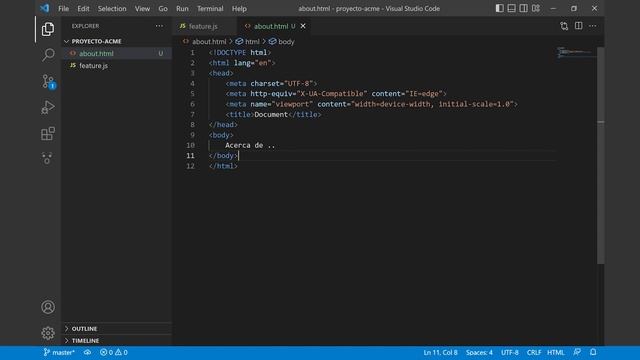This screenshot has width=640, height=360.
Task: Change encoding via UTF-8 indicator
Action: click(x=510, y=352)
